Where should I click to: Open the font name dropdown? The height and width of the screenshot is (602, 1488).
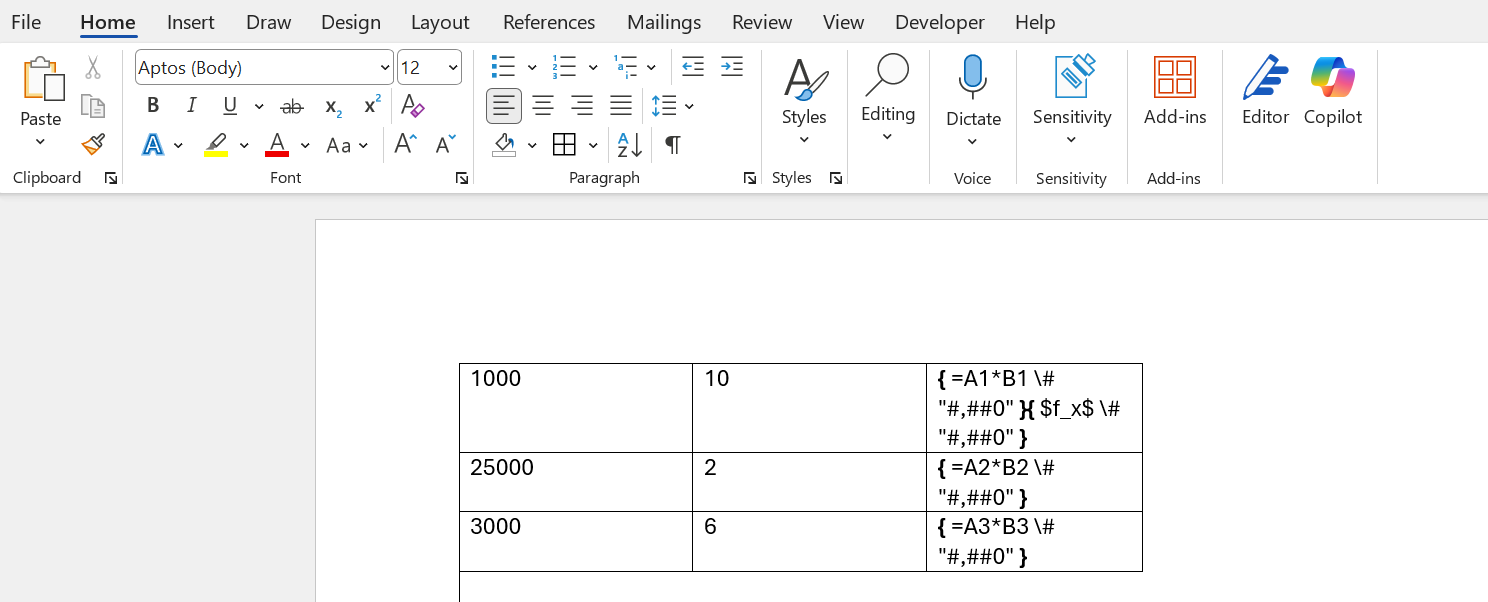coord(385,68)
